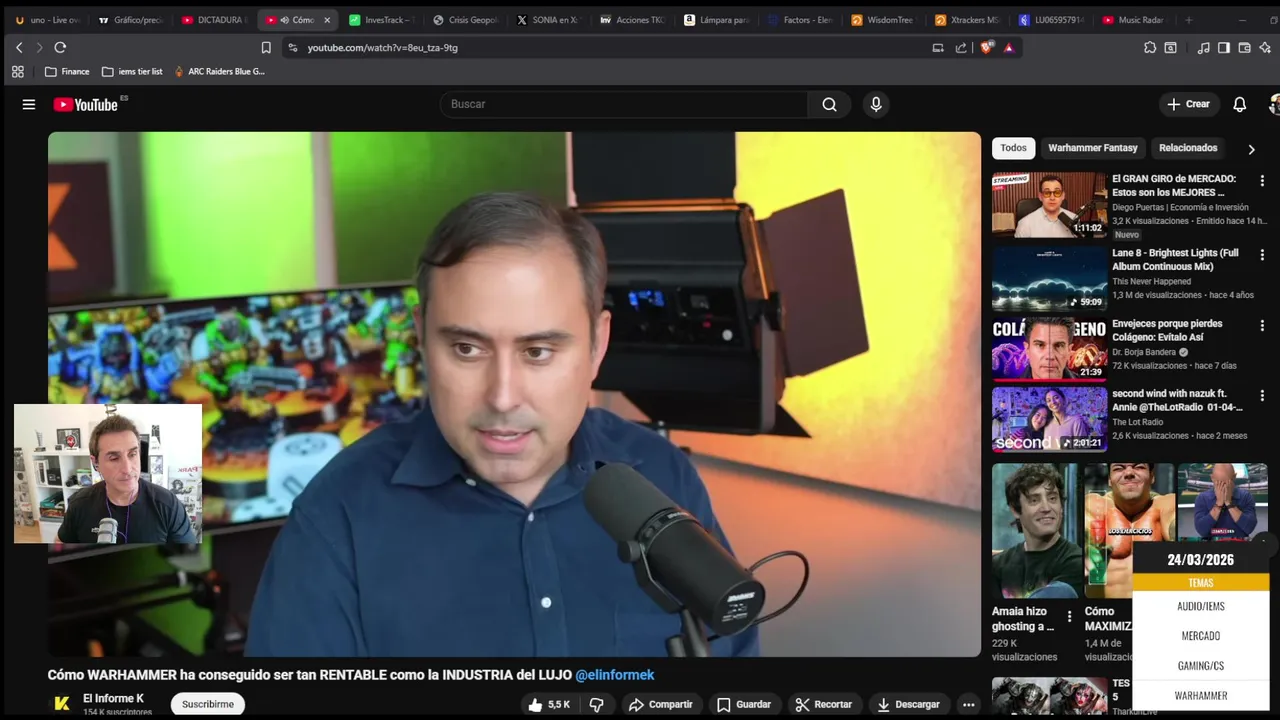Open the apps grid in bookmarks bar
Image resolution: width=1280 pixels, height=720 pixels.
17,71
